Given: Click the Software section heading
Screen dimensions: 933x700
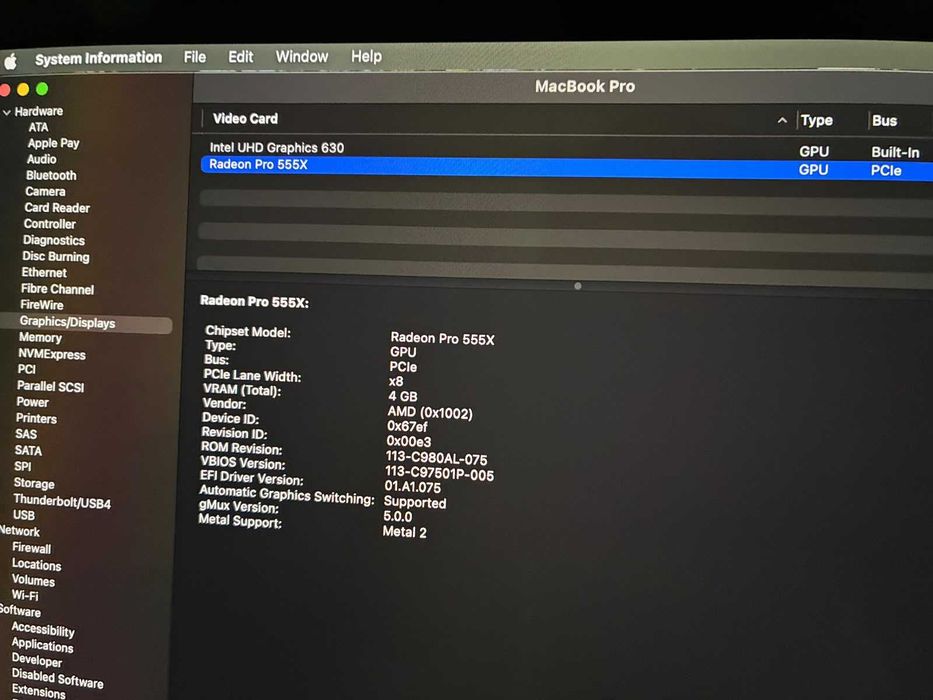Looking at the screenshot, I should coord(20,611).
